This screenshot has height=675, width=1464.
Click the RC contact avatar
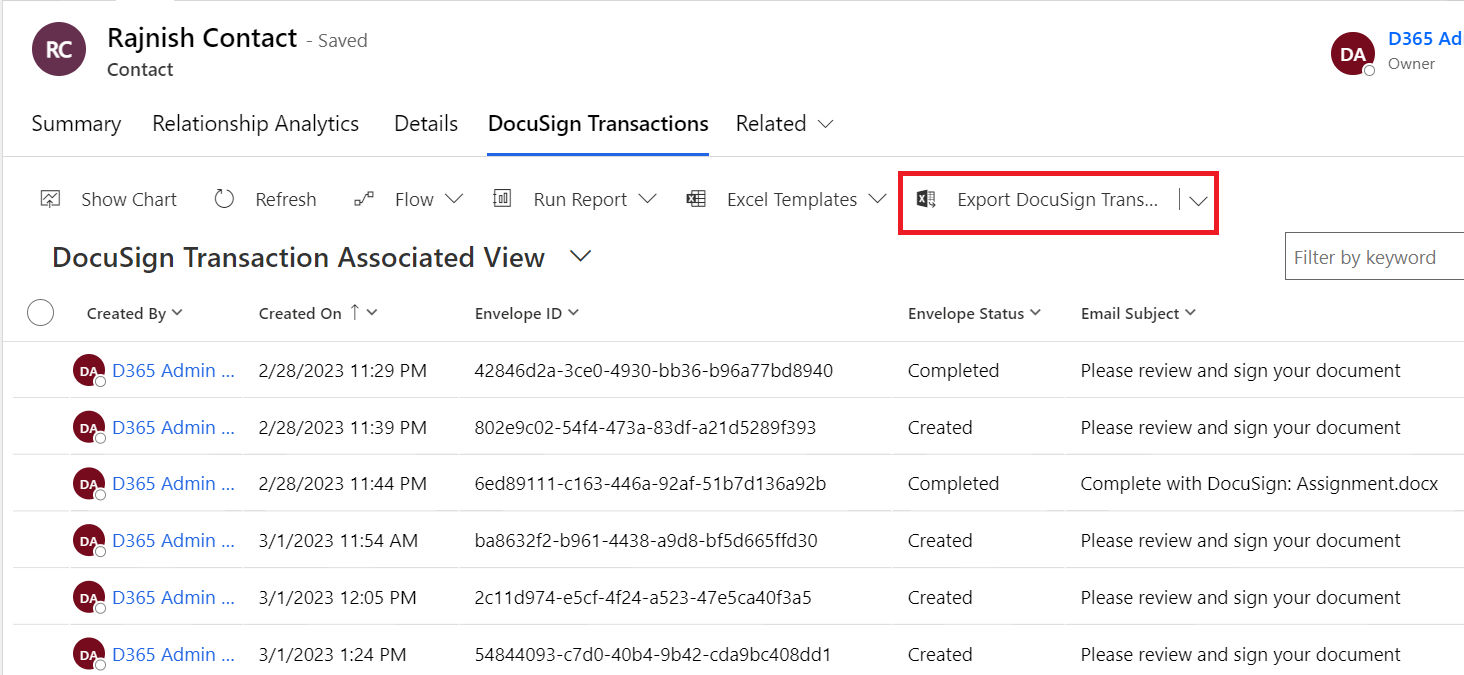point(59,50)
